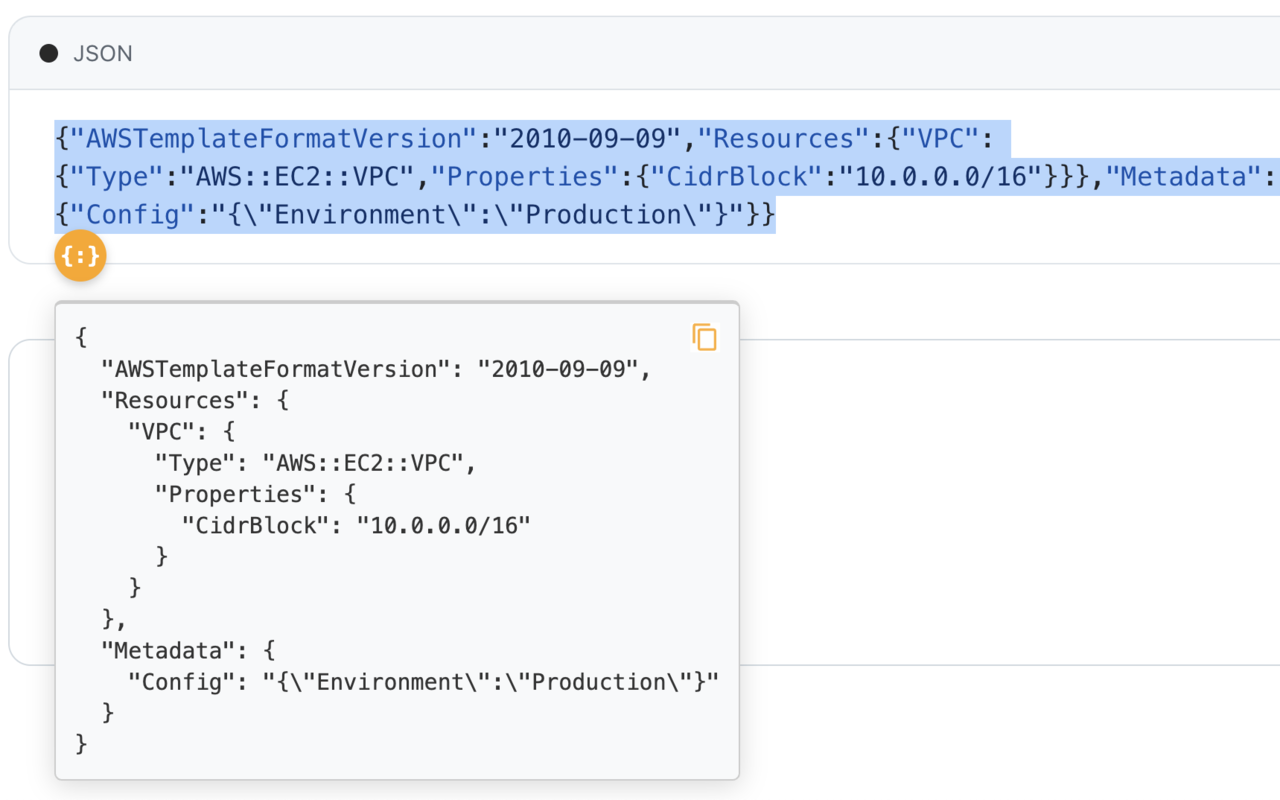Click "AWSTemplateFormatVersion" key in the highlighted source code
Screen dimensions: 1280x800
coord(274,138)
